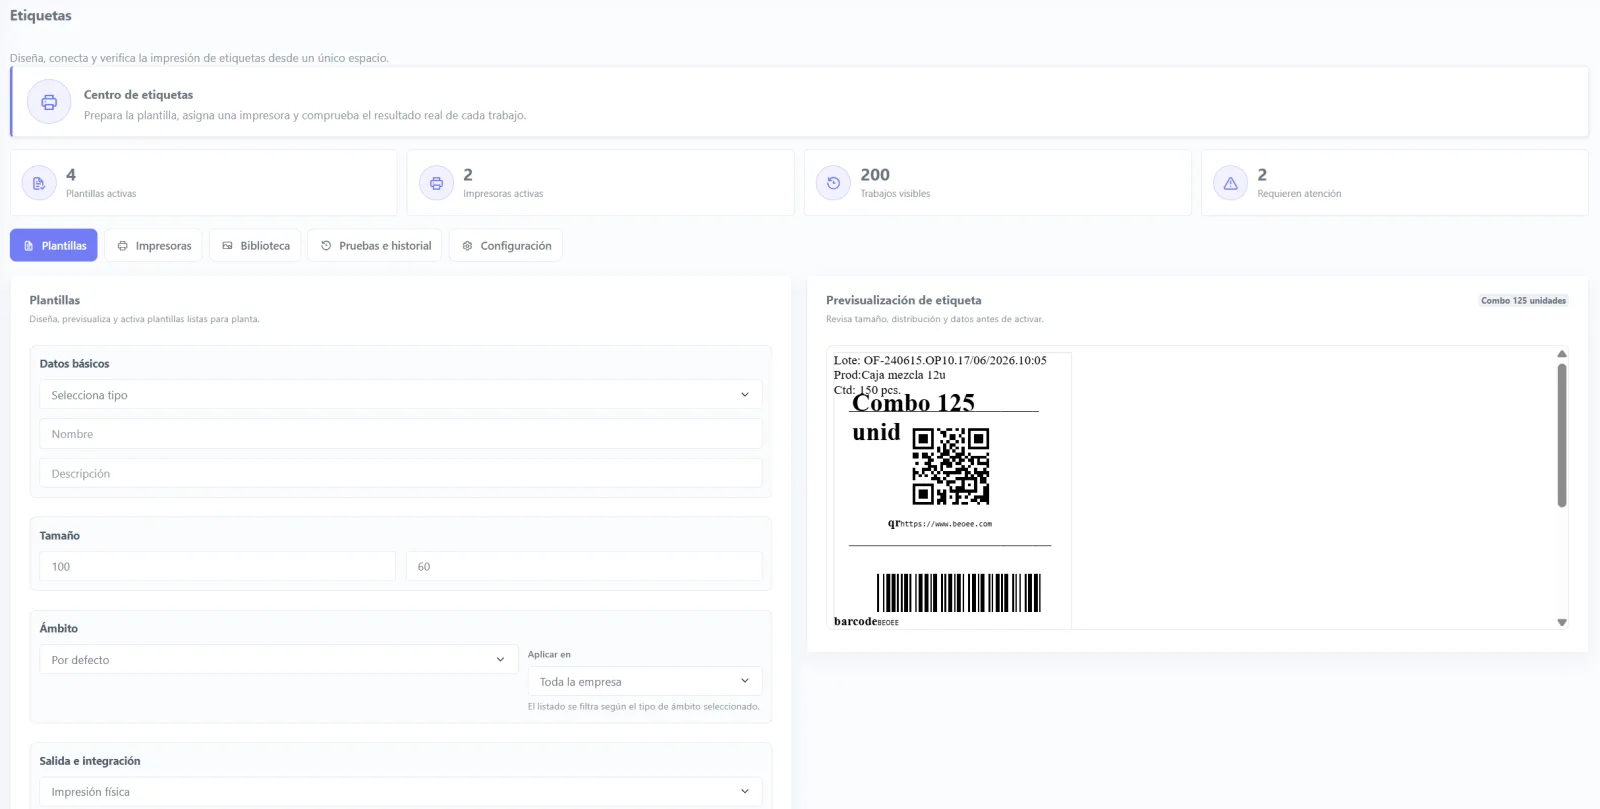Screen dimensions: 1600x809
Task: Click the preview scrollbar up arrow
Action: 1562,354
